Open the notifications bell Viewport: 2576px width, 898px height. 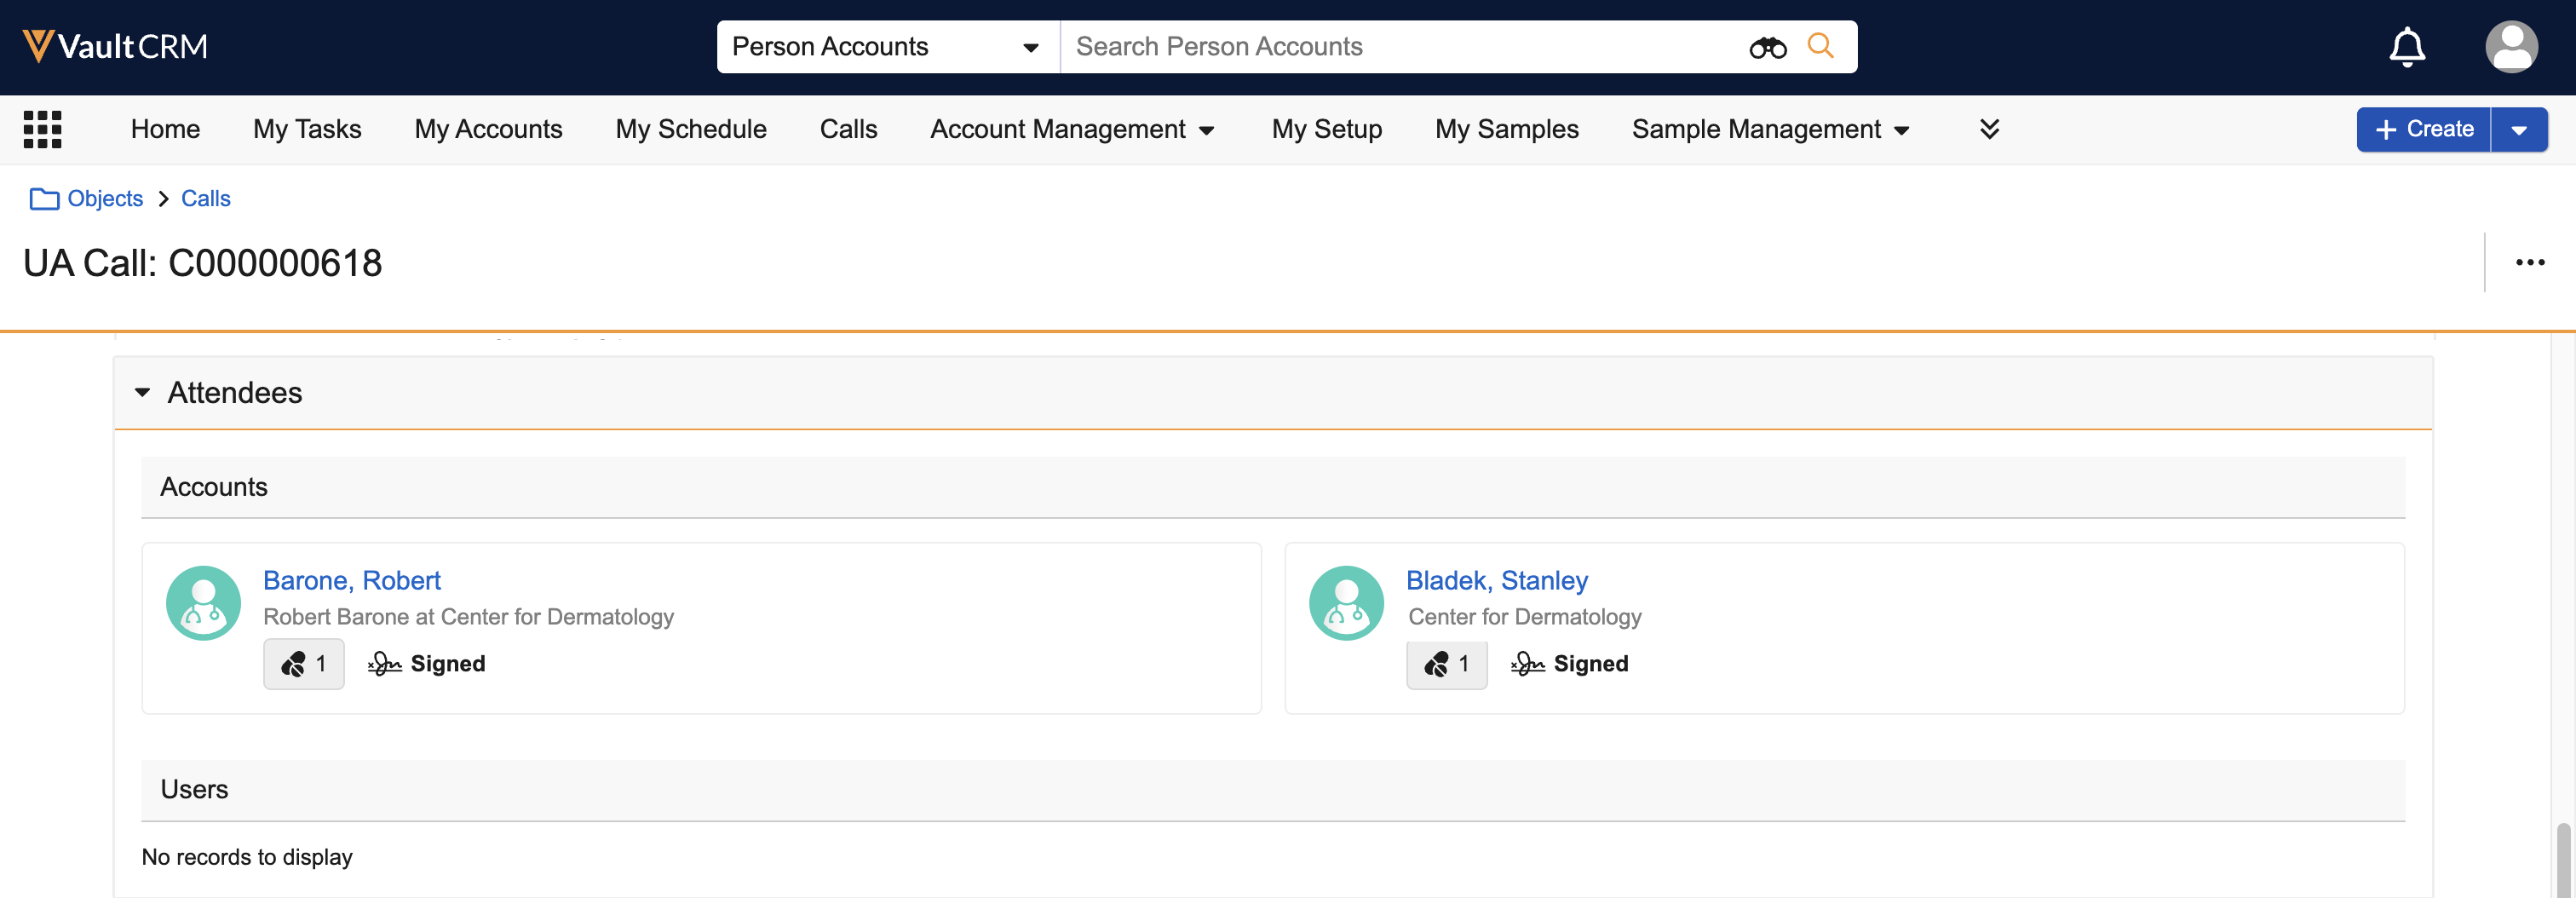pyautogui.click(x=2406, y=47)
